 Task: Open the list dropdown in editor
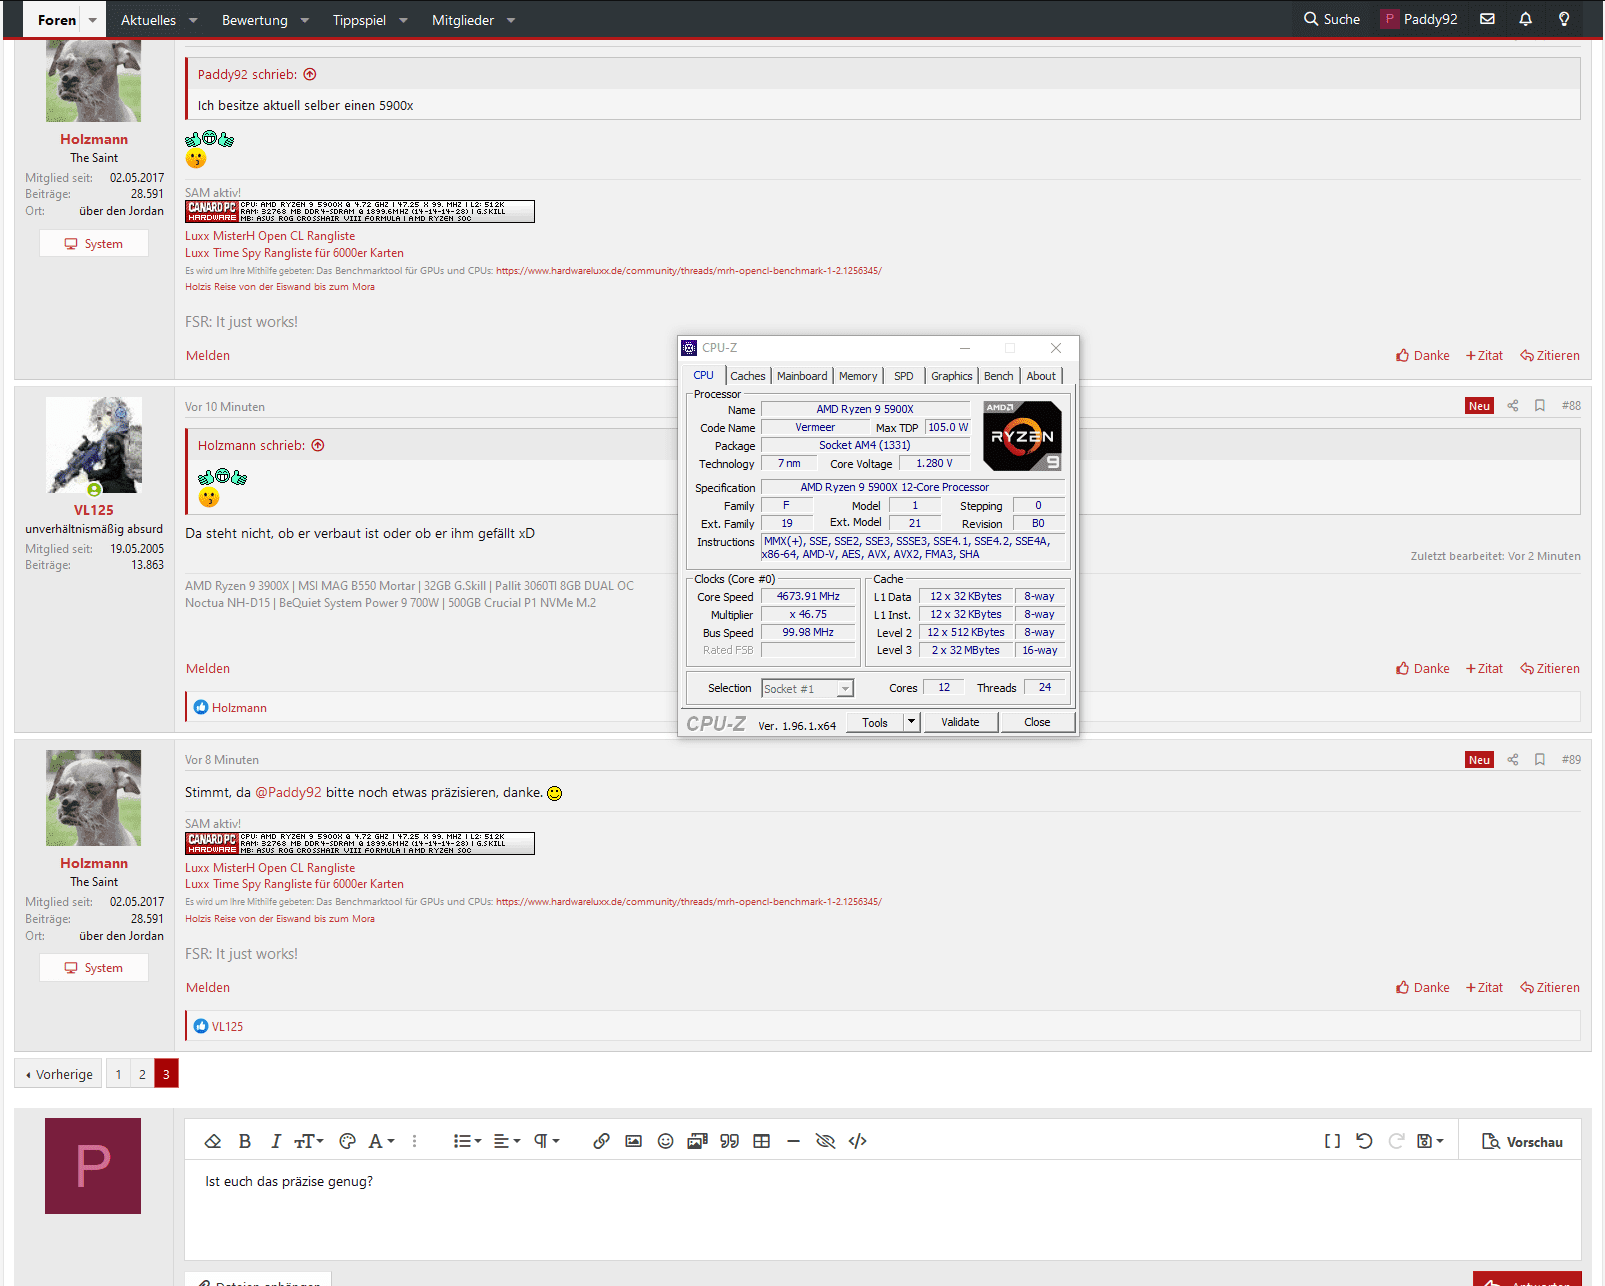pyautogui.click(x=467, y=1141)
